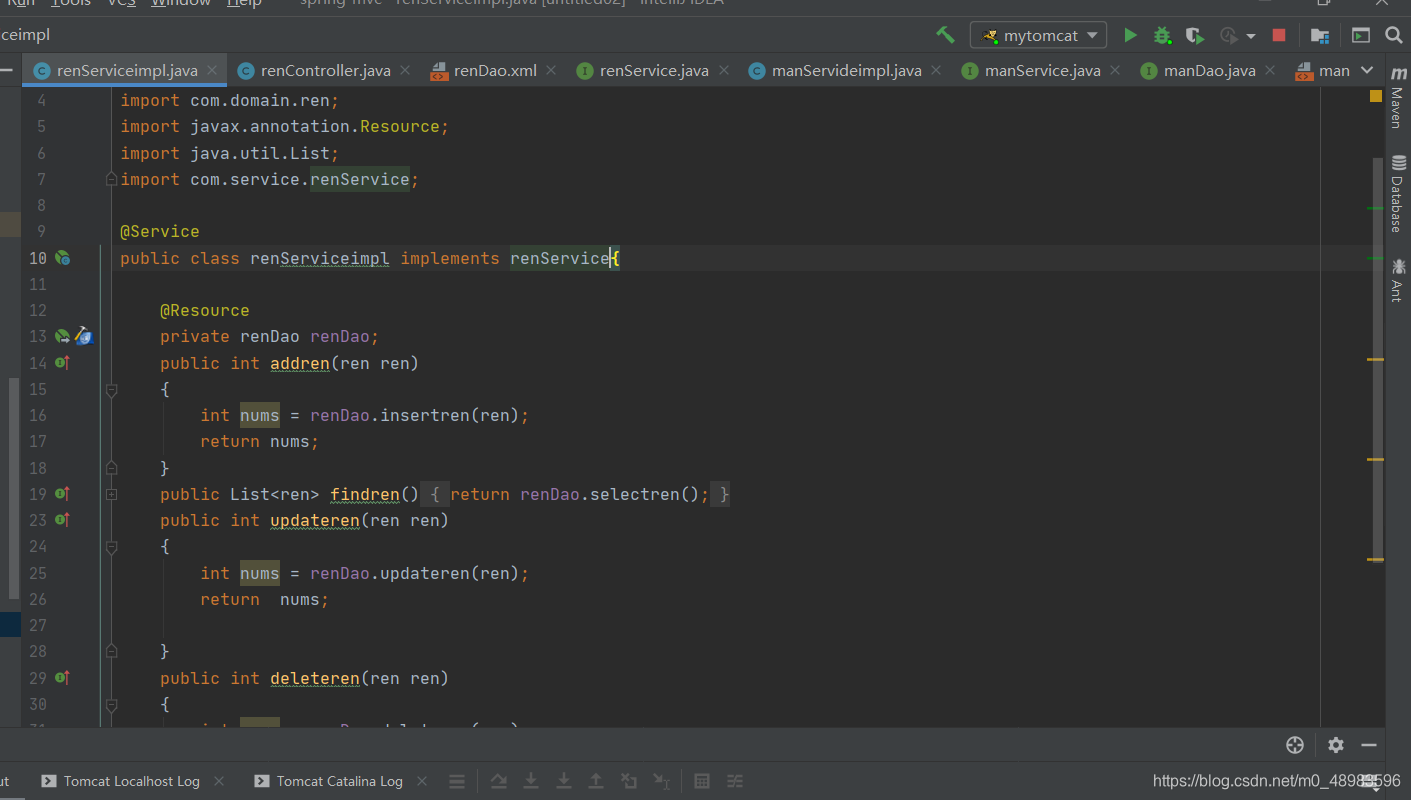Collapse deleteren method fold marker on line 30
The width and height of the screenshot is (1411, 800).
(111, 704)
